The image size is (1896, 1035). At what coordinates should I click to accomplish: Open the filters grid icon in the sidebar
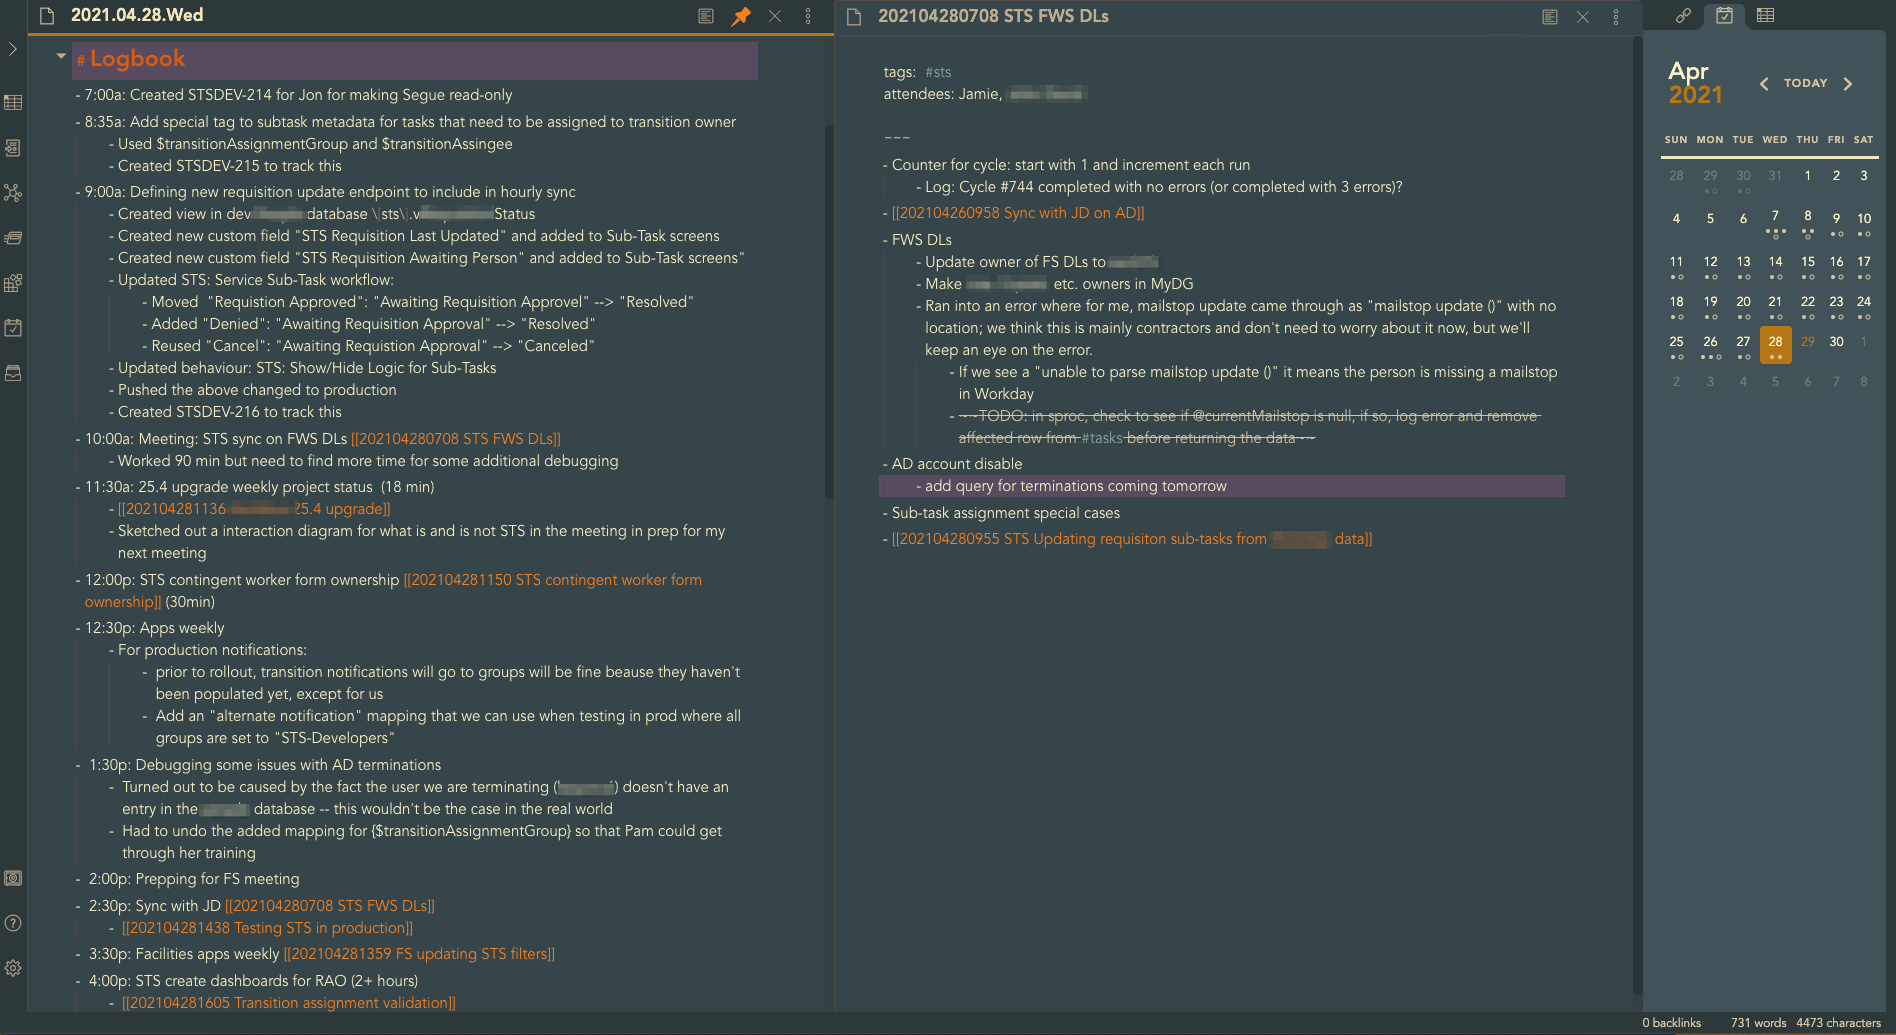point(13,283)
